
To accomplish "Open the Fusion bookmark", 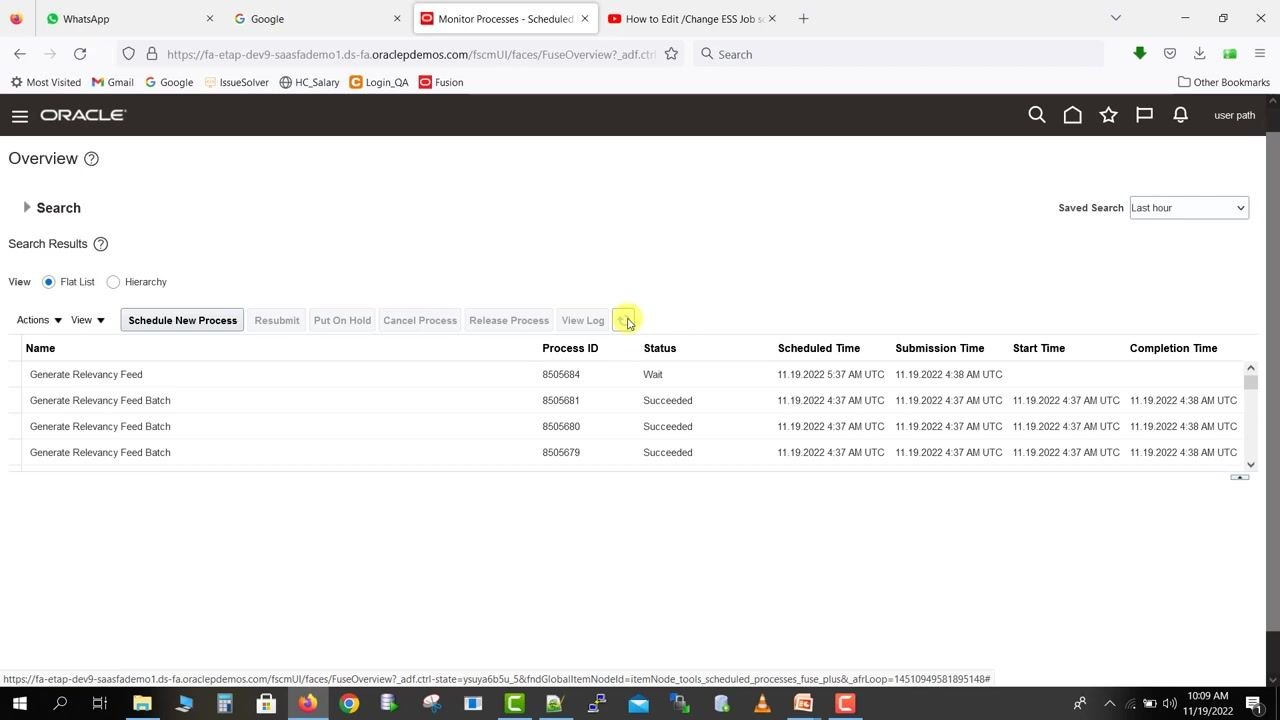I will point(441,82).
